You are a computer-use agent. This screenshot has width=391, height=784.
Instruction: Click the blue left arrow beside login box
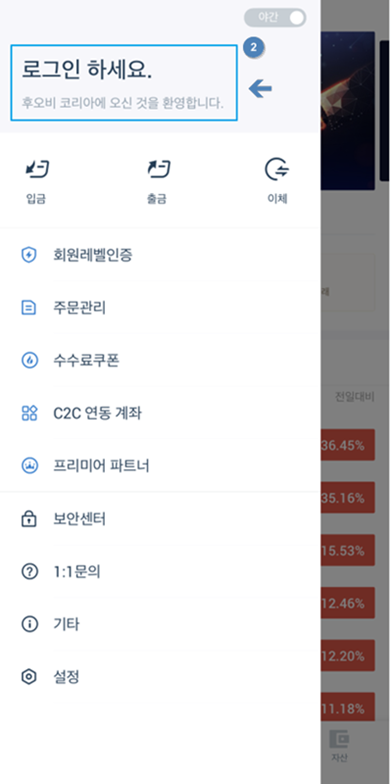pyautogui.click(x=260, y=89)
